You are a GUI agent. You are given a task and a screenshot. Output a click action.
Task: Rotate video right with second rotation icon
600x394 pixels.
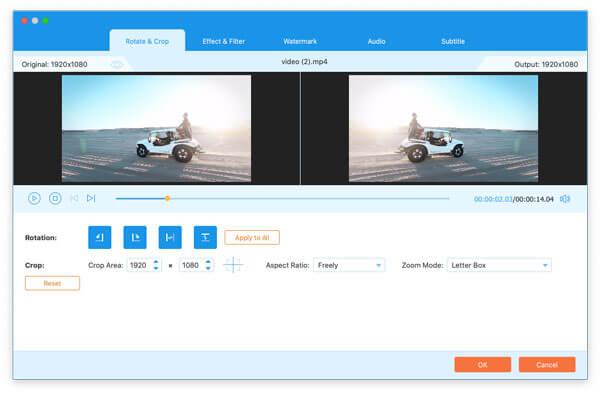(135, 238)
